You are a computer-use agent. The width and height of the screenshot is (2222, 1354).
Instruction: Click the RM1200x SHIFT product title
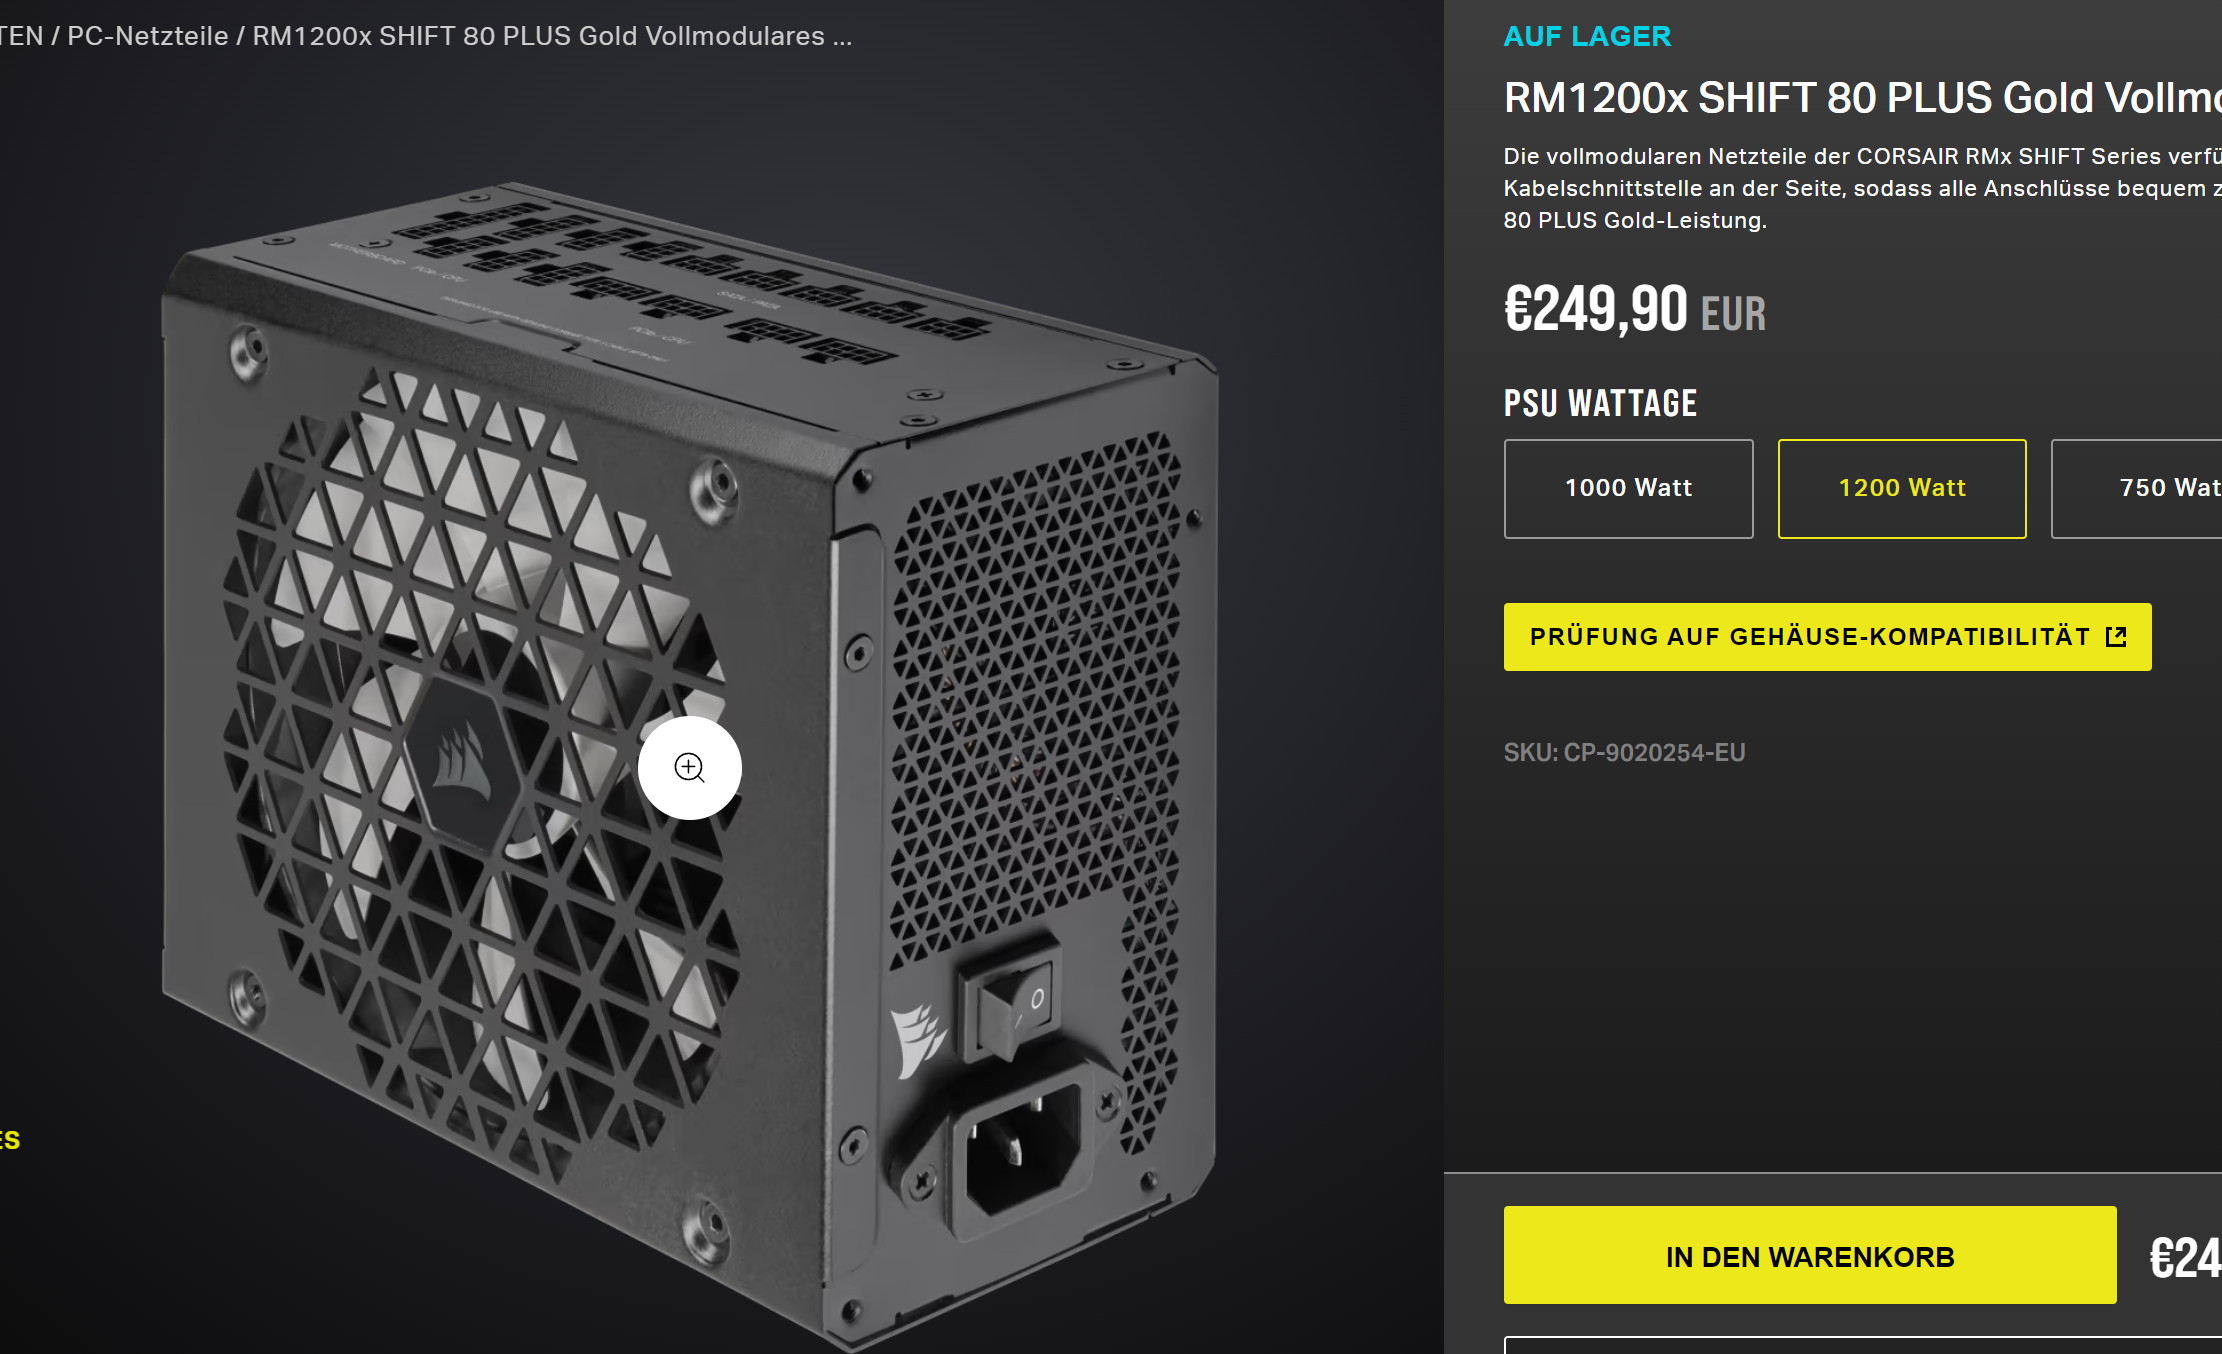coord(1862,98)
